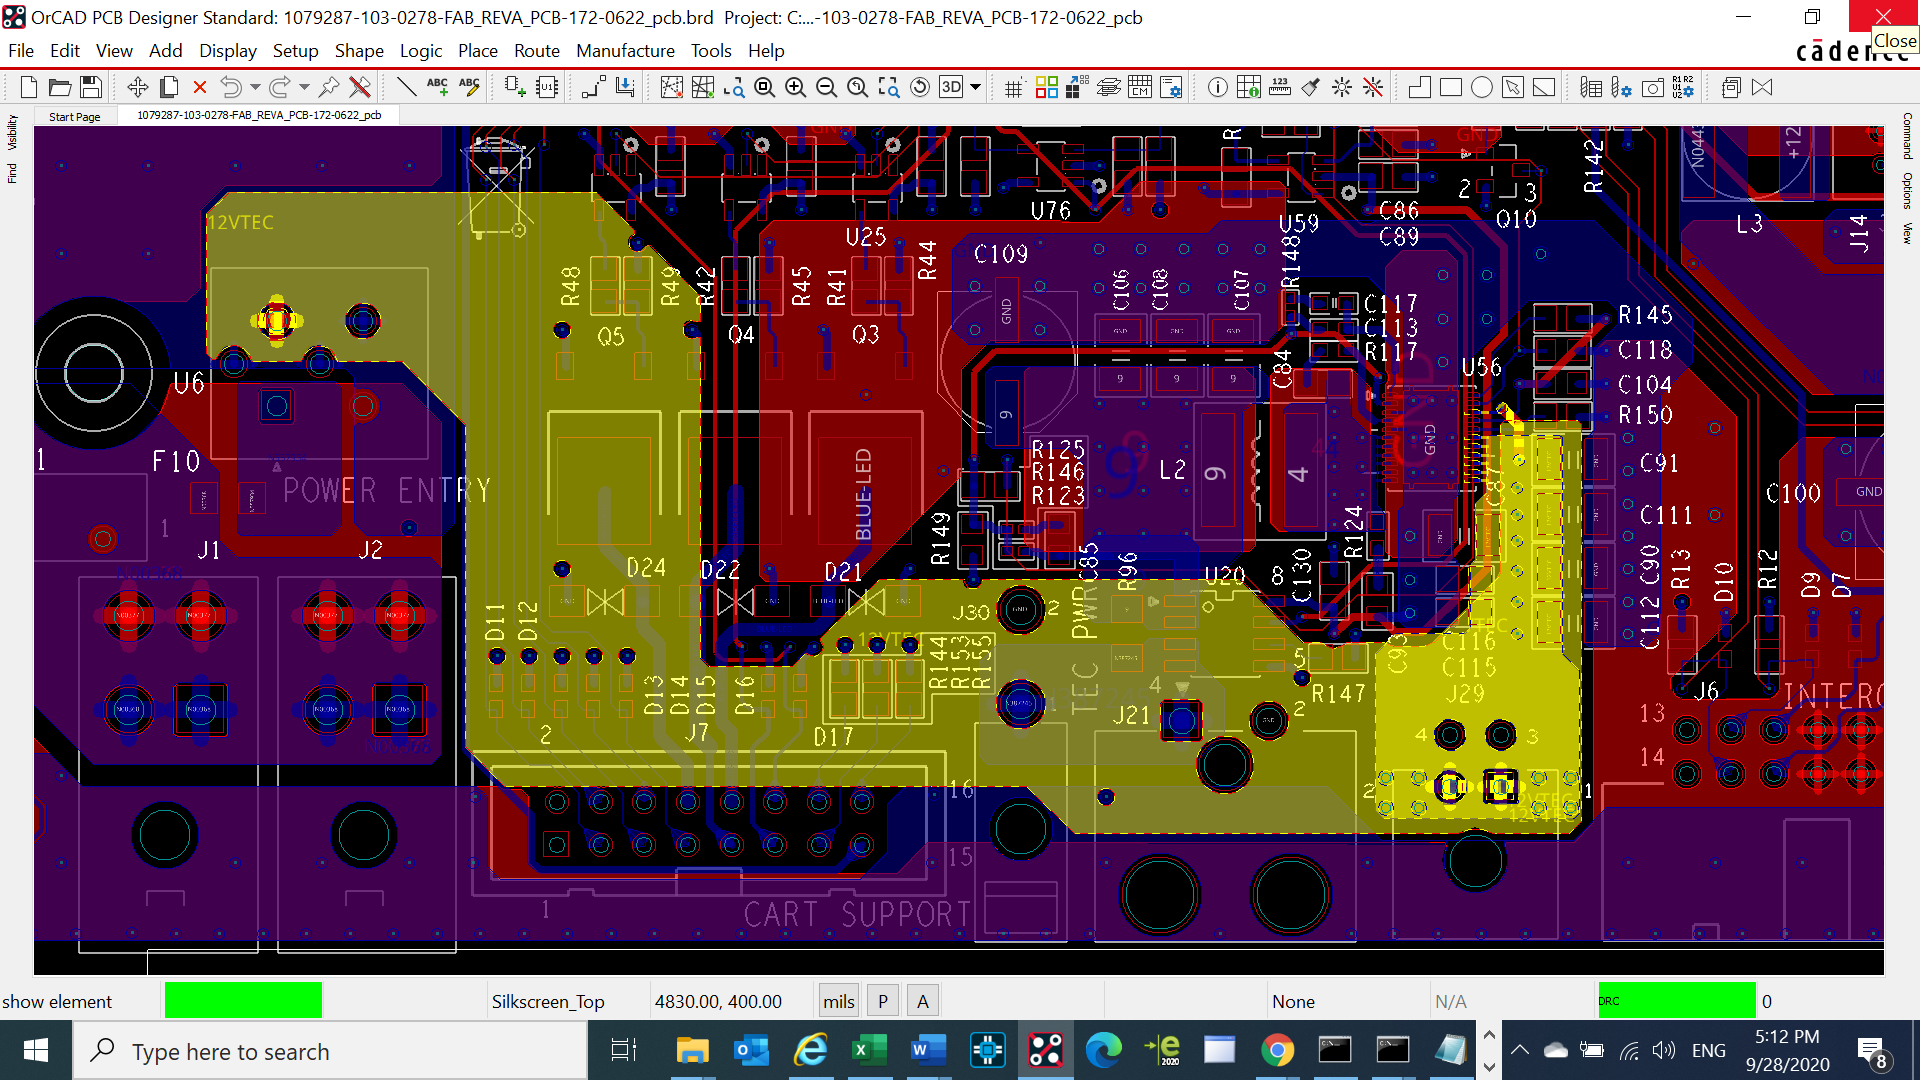1920x1080 pixels.
Task: Click the Show Measure ruler icon
Action: click(x=1280, y=88)
